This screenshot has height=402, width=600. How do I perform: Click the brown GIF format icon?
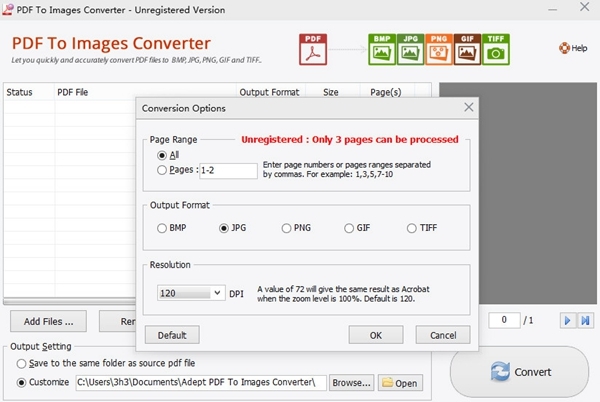(467, 50)
